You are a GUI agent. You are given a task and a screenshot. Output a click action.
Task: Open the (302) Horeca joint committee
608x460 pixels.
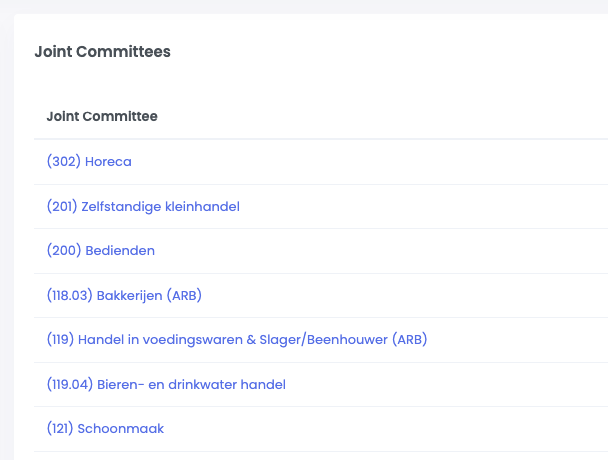click(x=89, y=161)
